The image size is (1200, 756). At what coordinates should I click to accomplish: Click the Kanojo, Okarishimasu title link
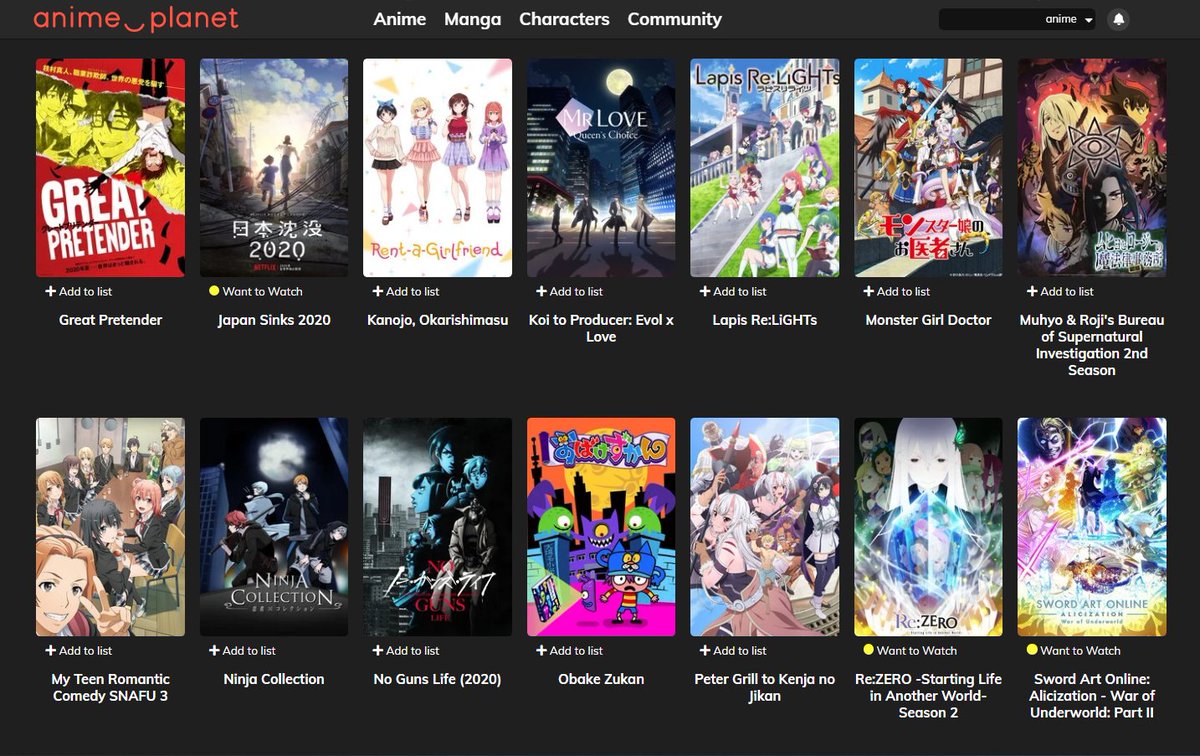437,320
